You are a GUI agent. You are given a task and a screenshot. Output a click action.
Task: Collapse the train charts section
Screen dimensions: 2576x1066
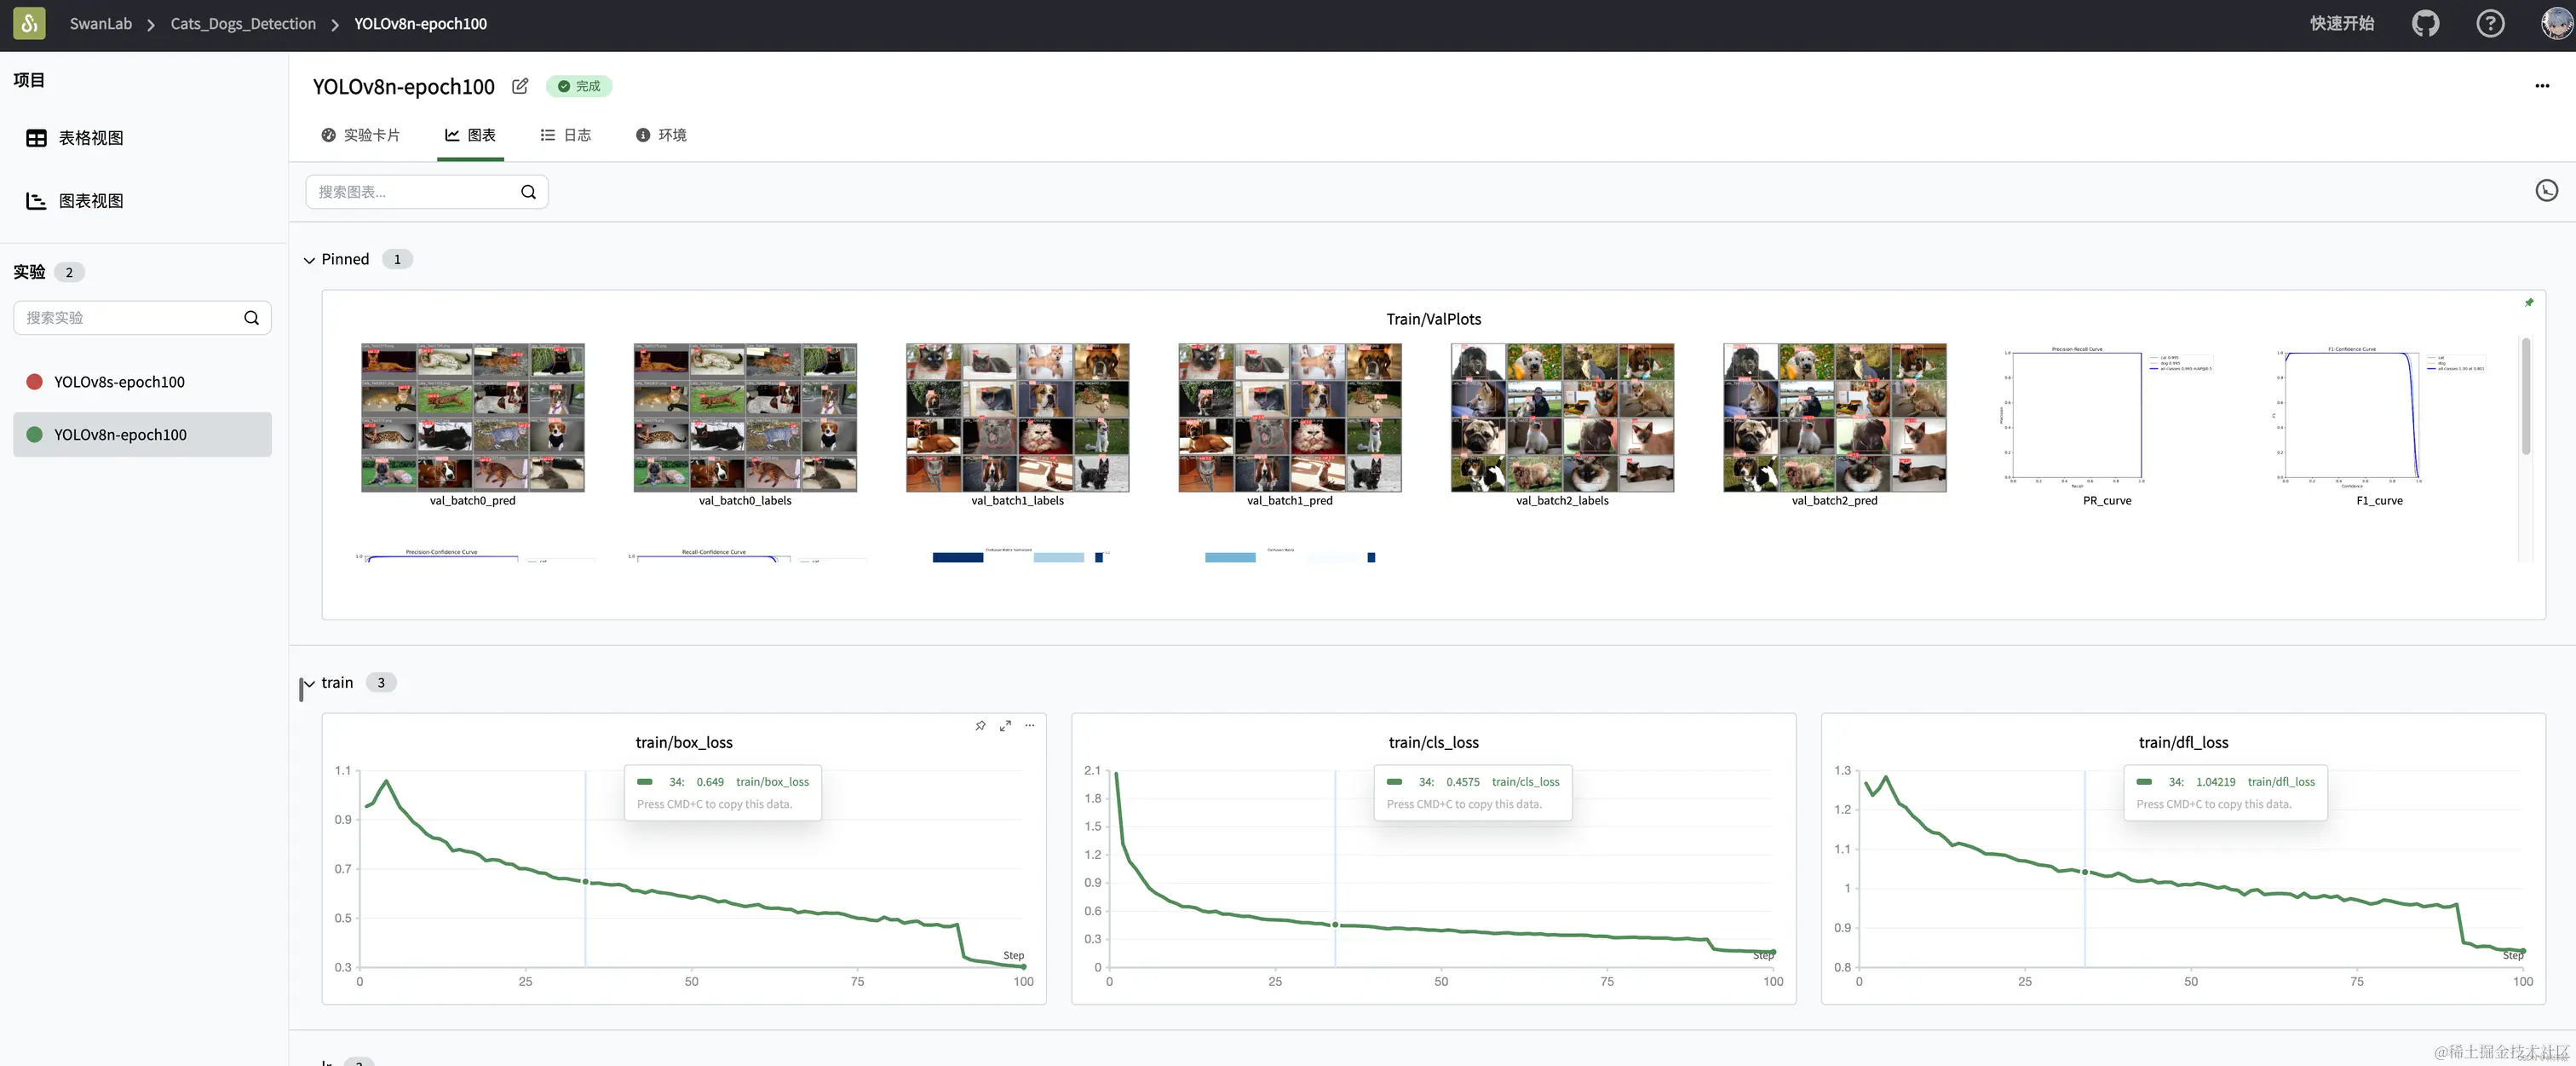(310, 683)
